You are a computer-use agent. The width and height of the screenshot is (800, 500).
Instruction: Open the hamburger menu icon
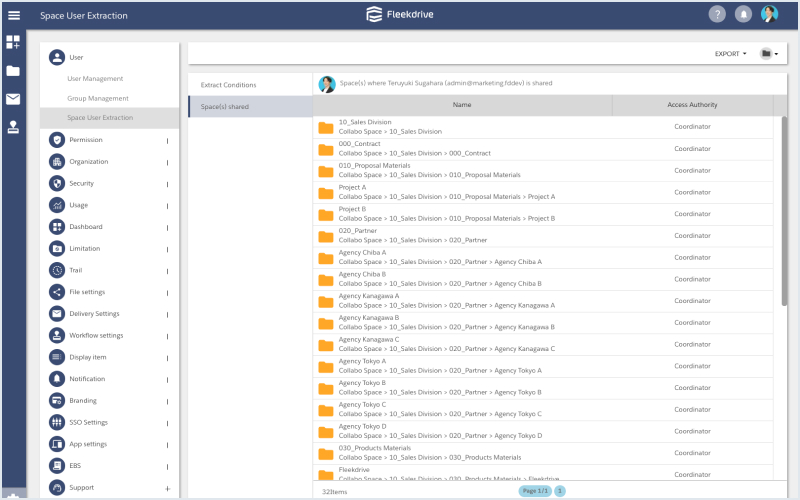pos(14,15)
